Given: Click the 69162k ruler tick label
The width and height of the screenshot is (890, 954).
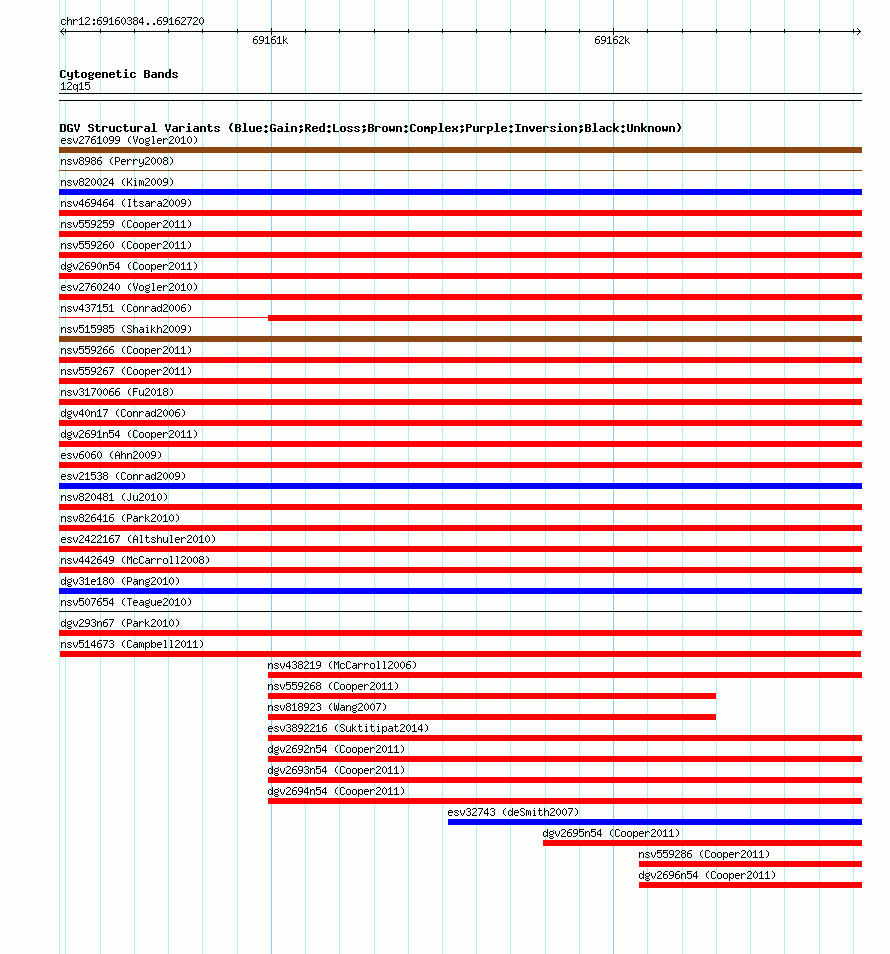Looking at the screenshot, I should point(612,41).
